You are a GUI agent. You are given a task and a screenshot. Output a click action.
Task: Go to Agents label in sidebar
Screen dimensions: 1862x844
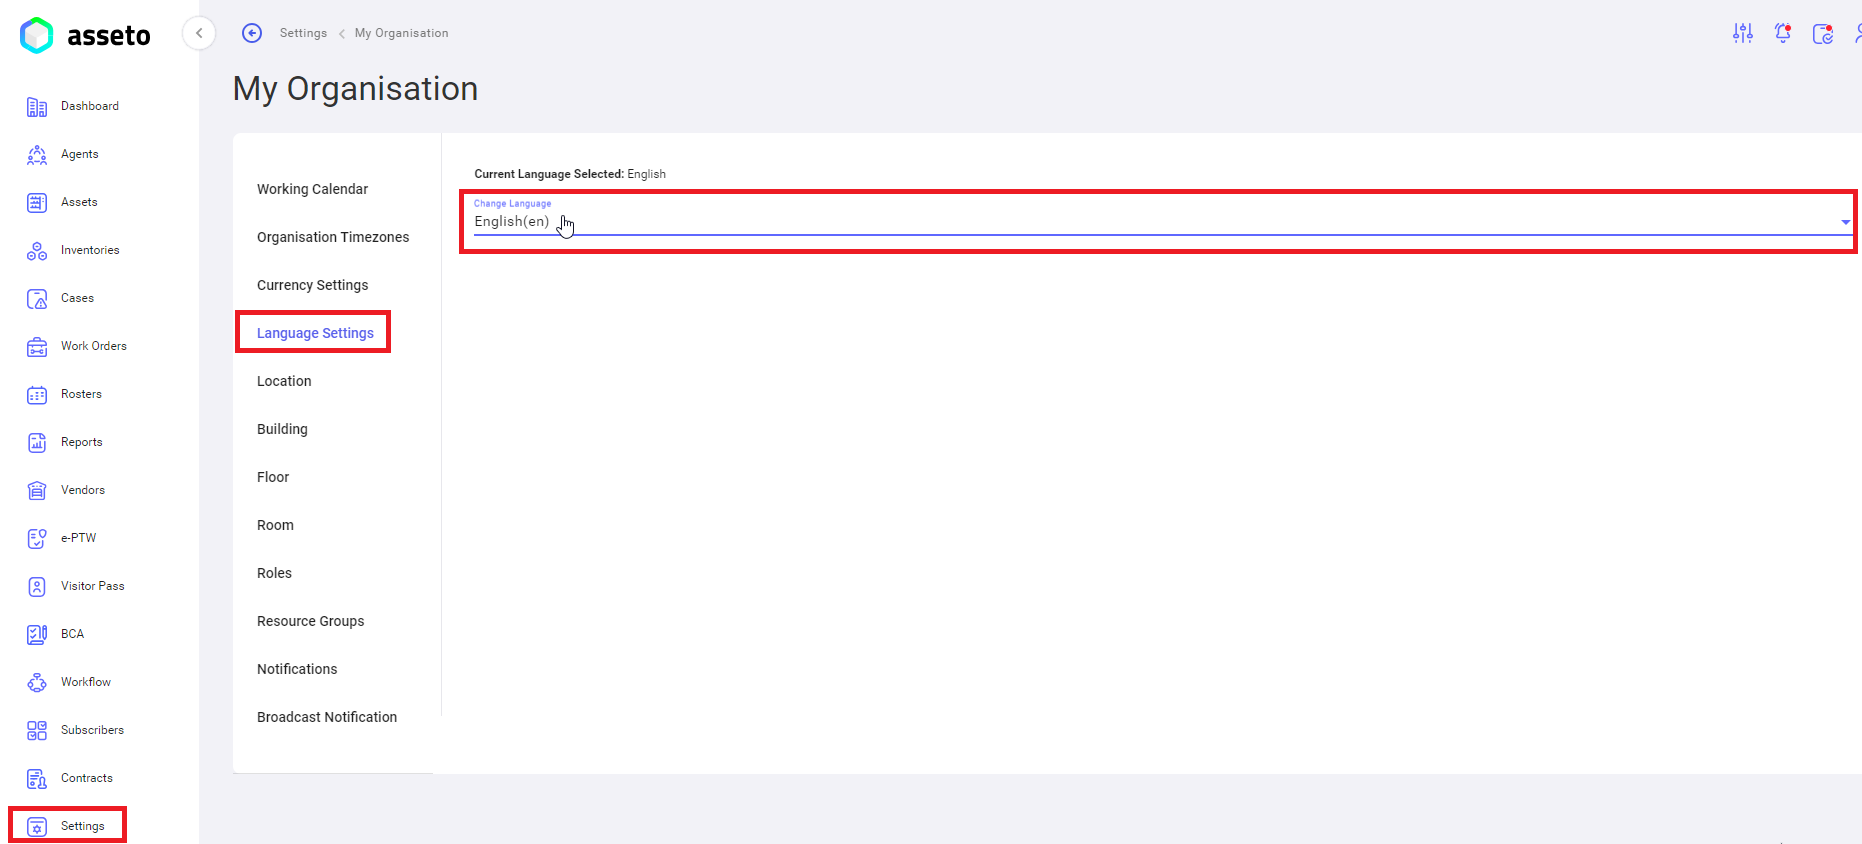point(80,154)
